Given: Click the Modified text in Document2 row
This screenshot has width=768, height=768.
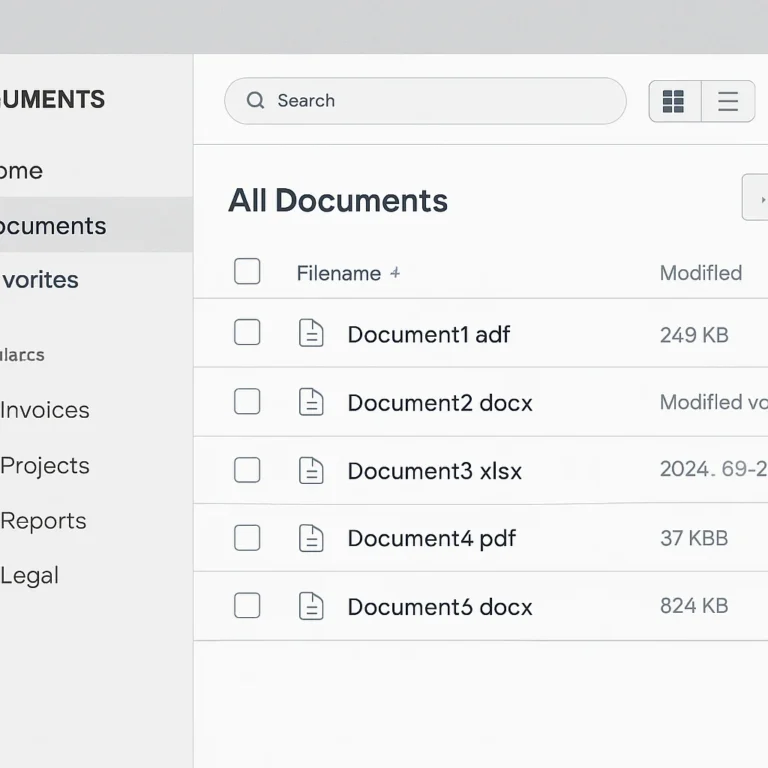Looking at the screenshot, I should pos(714,402).
